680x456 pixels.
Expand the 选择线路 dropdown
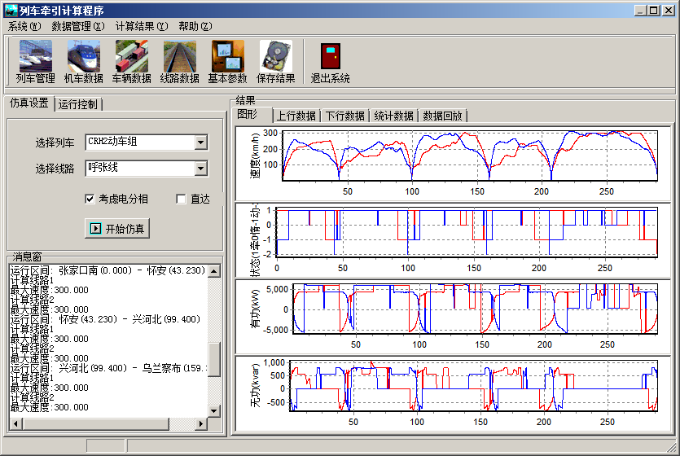point(201,168)
